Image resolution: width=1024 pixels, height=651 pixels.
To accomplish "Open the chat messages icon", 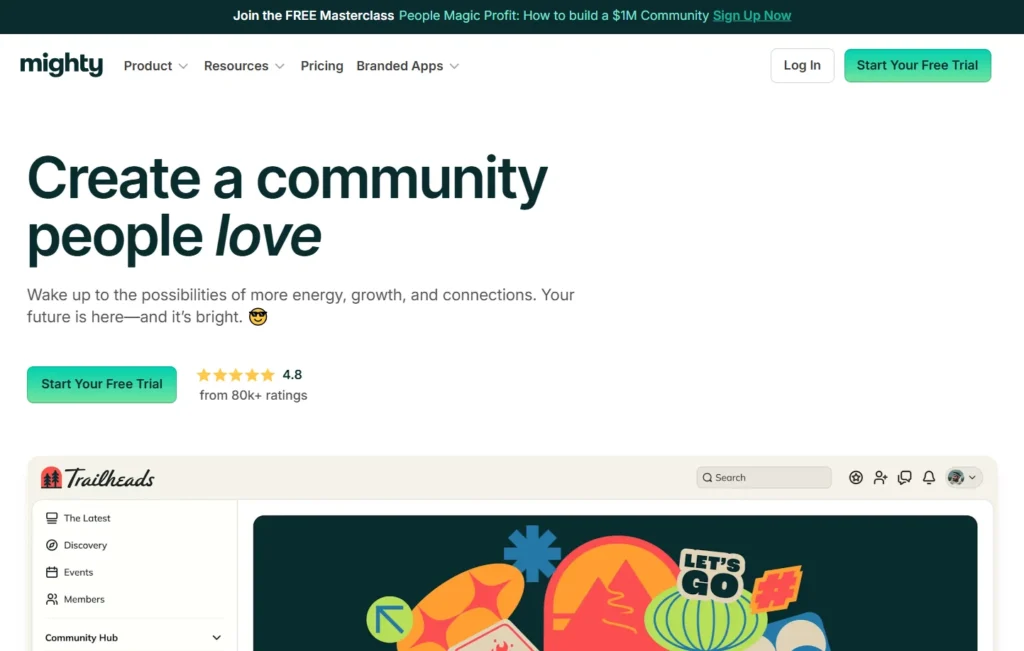I will pyautogui.click(x=905, y=478).
